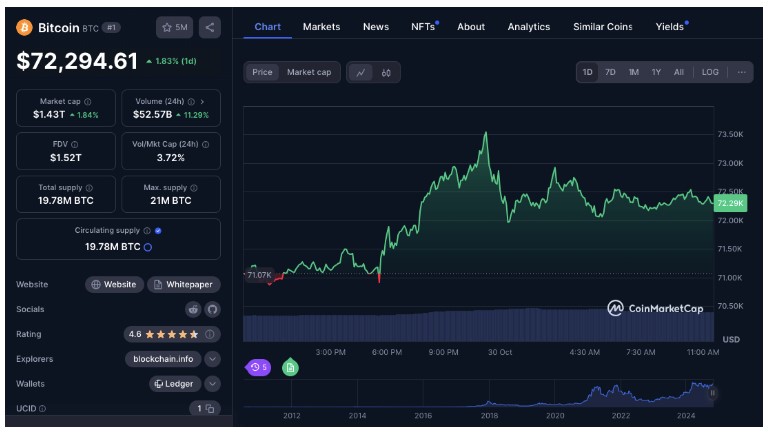Click the $1.52T FDV value
The width and height of the screenshot is (768, 433).
66,158
